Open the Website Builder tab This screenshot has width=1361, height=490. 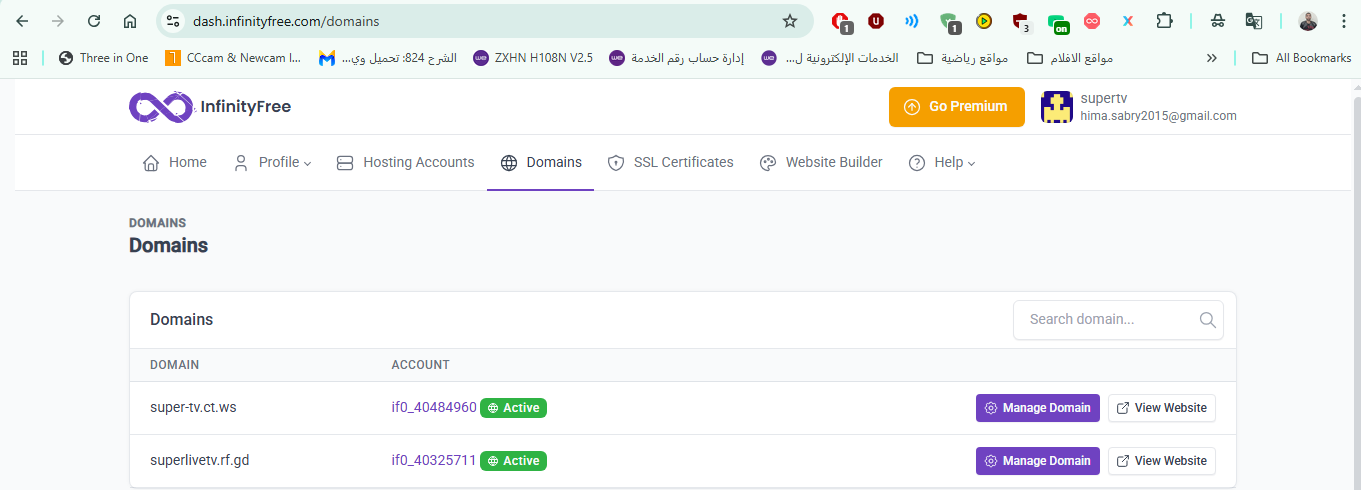821,163
